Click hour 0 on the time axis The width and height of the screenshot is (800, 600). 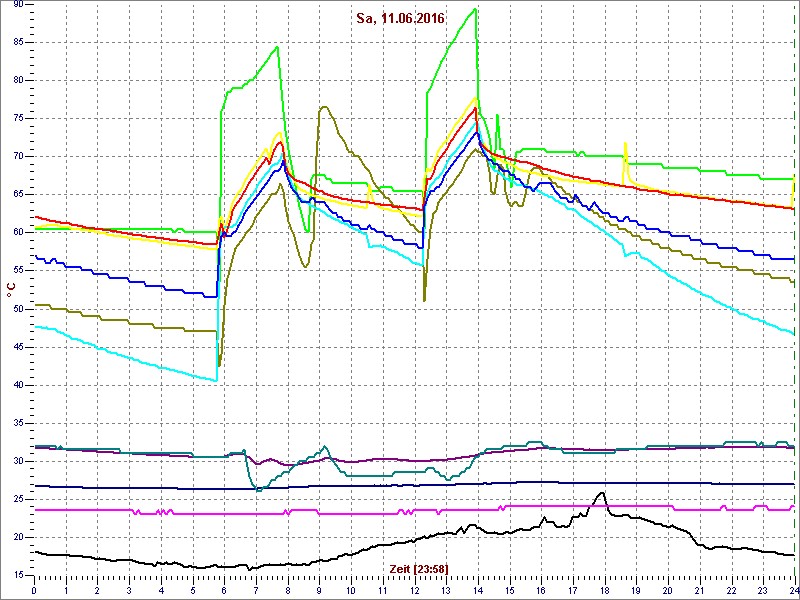tap(34, 588)
